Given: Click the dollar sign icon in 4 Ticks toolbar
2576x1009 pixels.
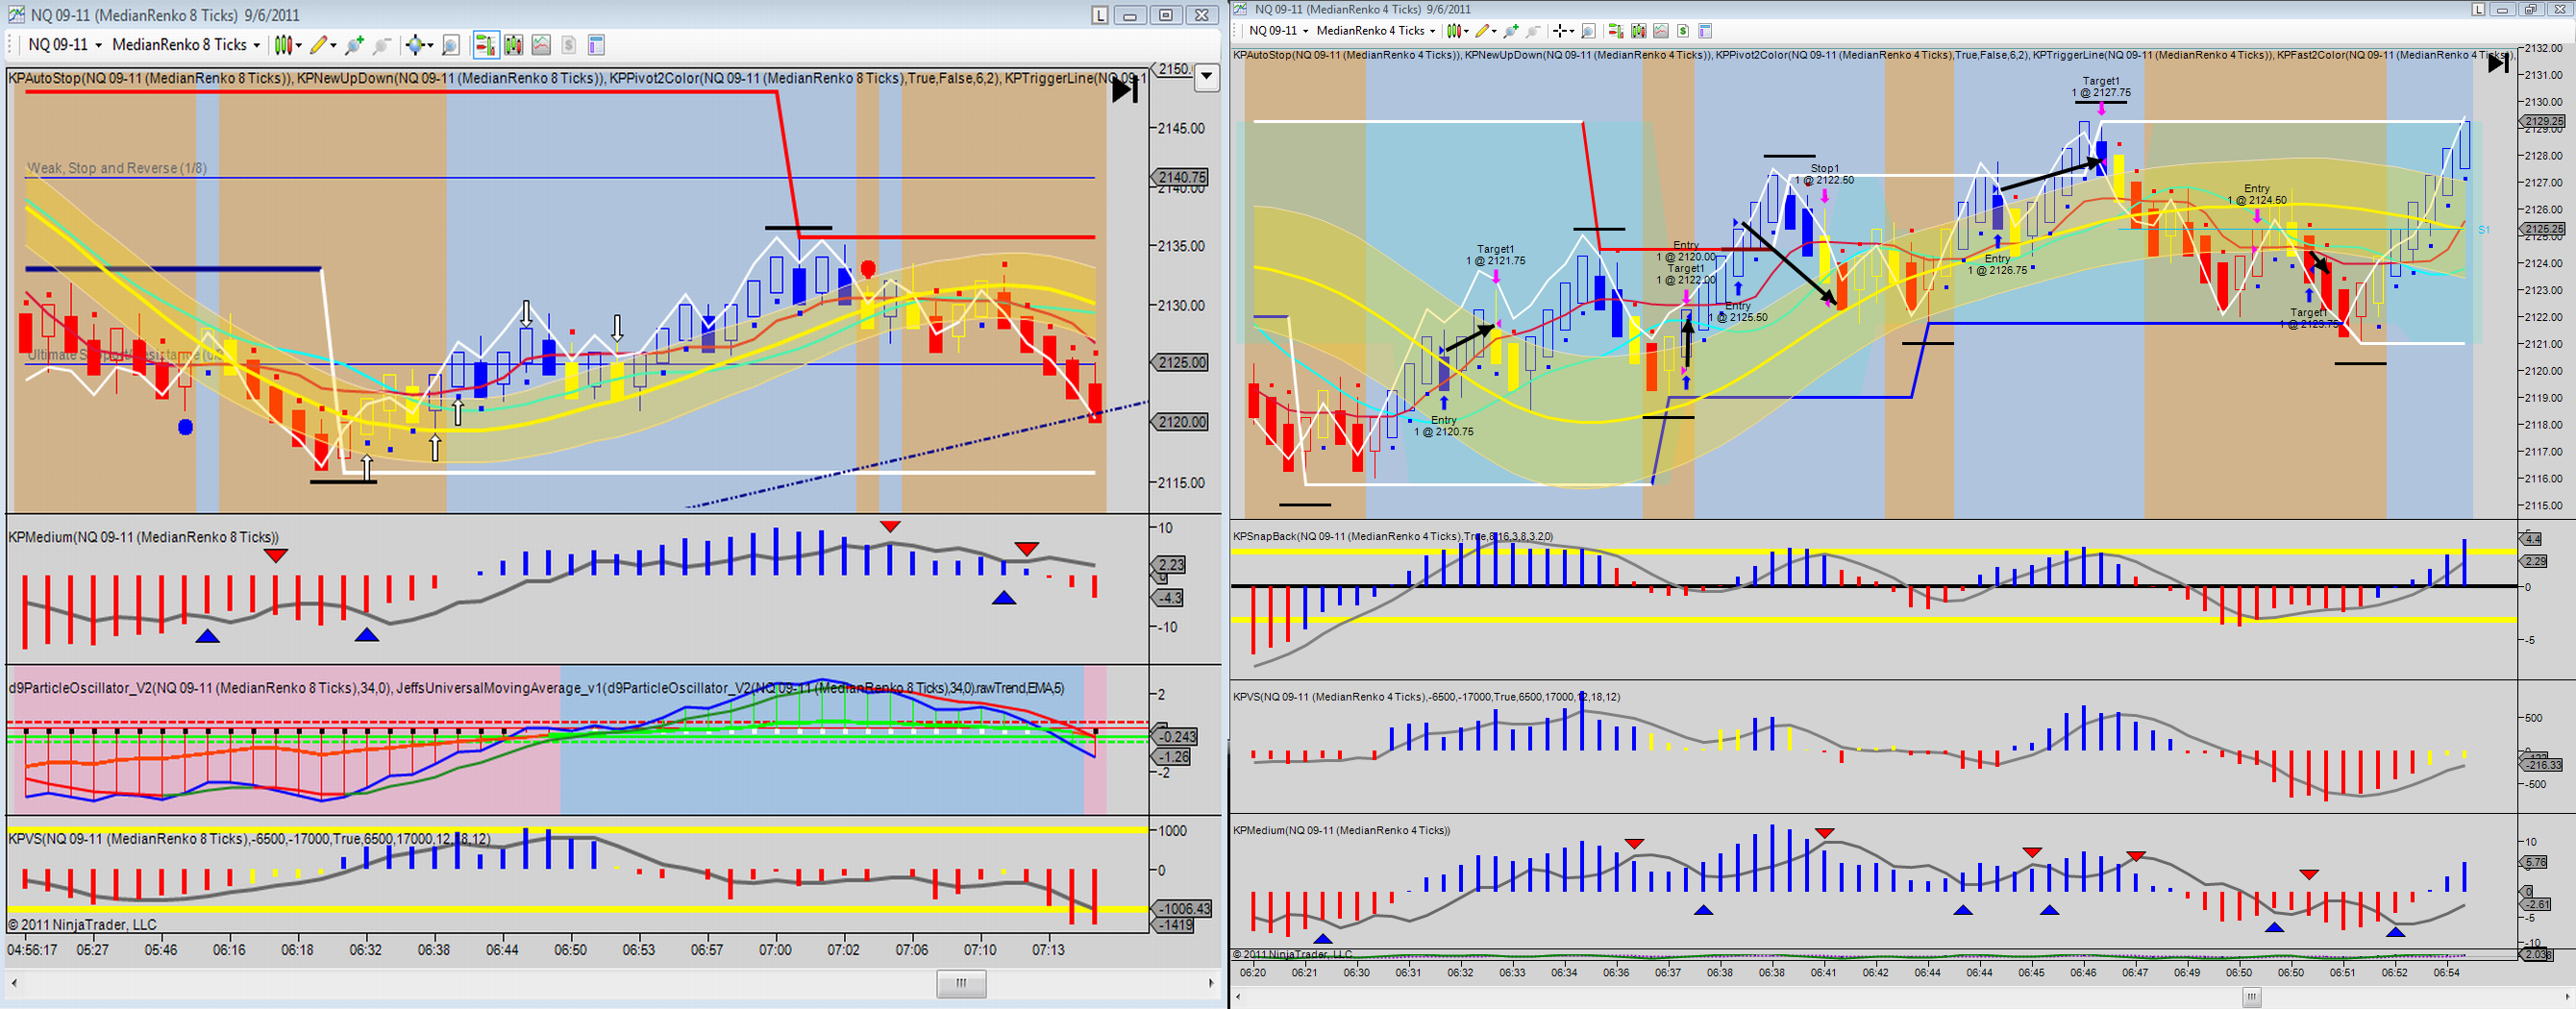Looking at the screenshot, I should 1683,31.
